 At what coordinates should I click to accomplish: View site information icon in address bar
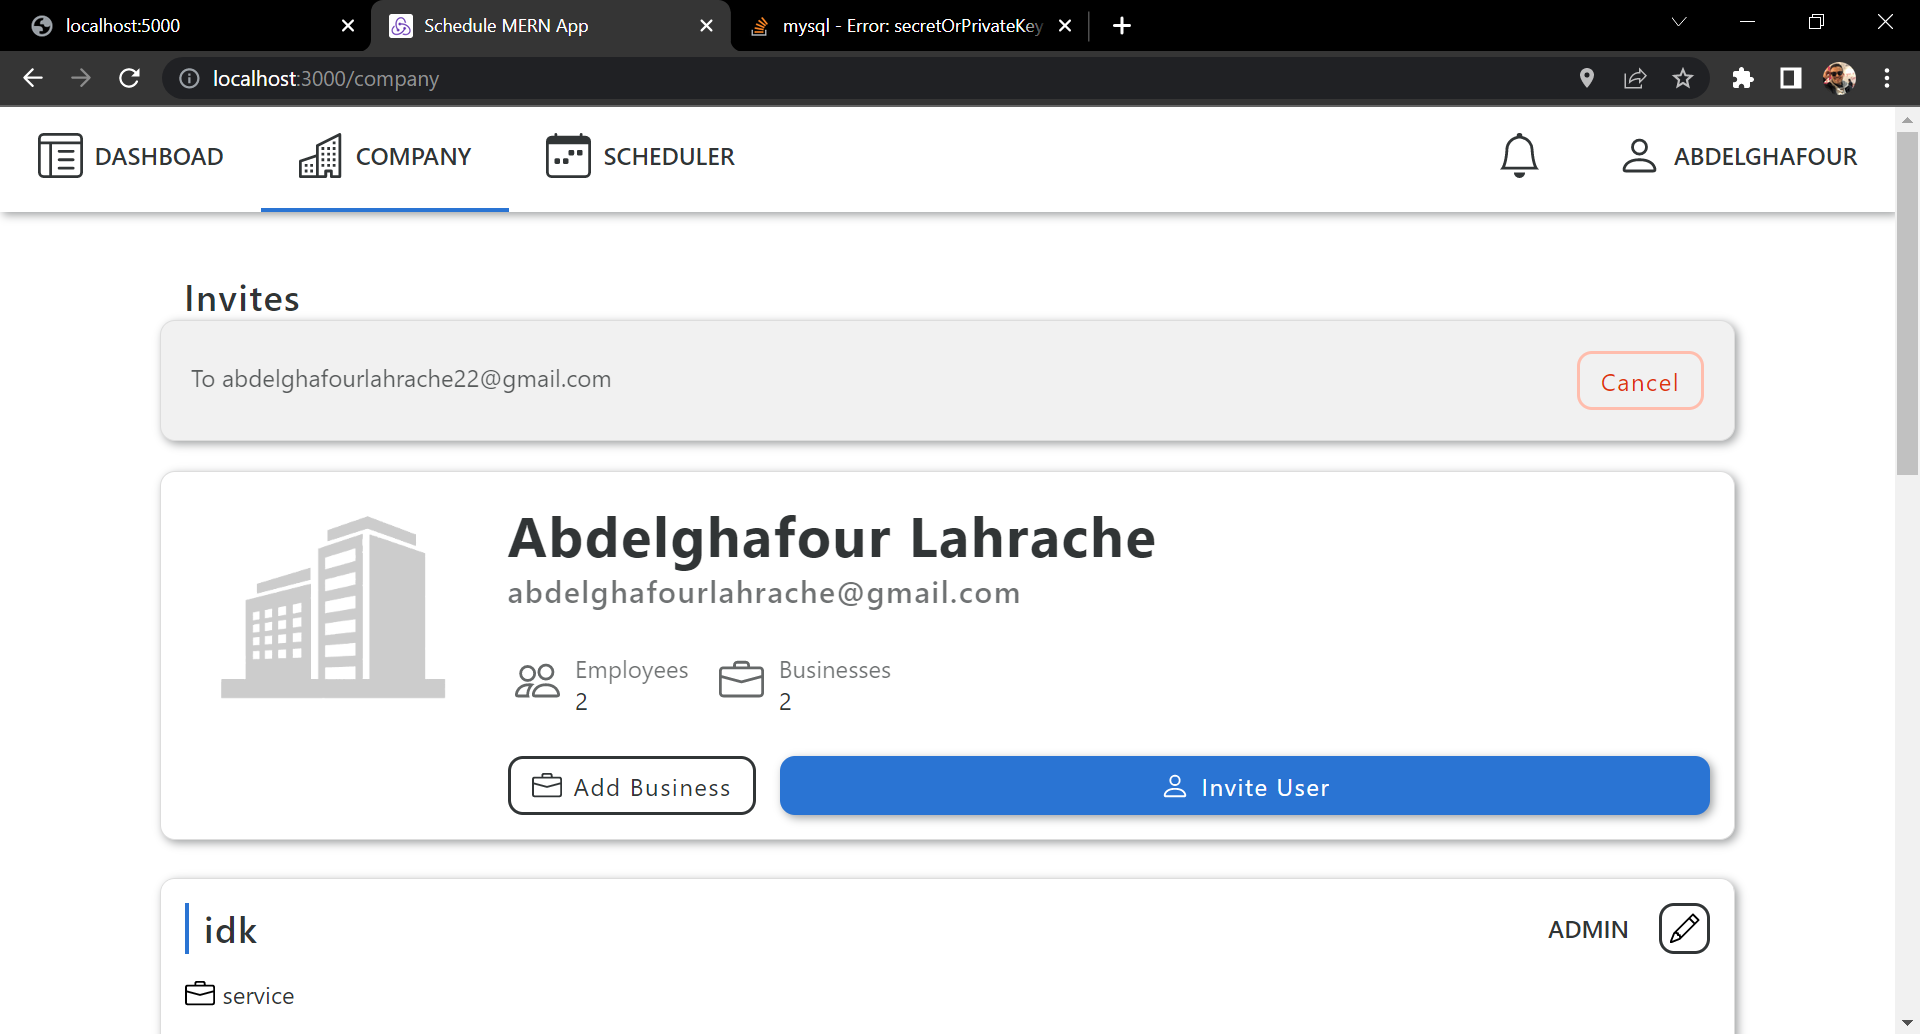[189, 78]
